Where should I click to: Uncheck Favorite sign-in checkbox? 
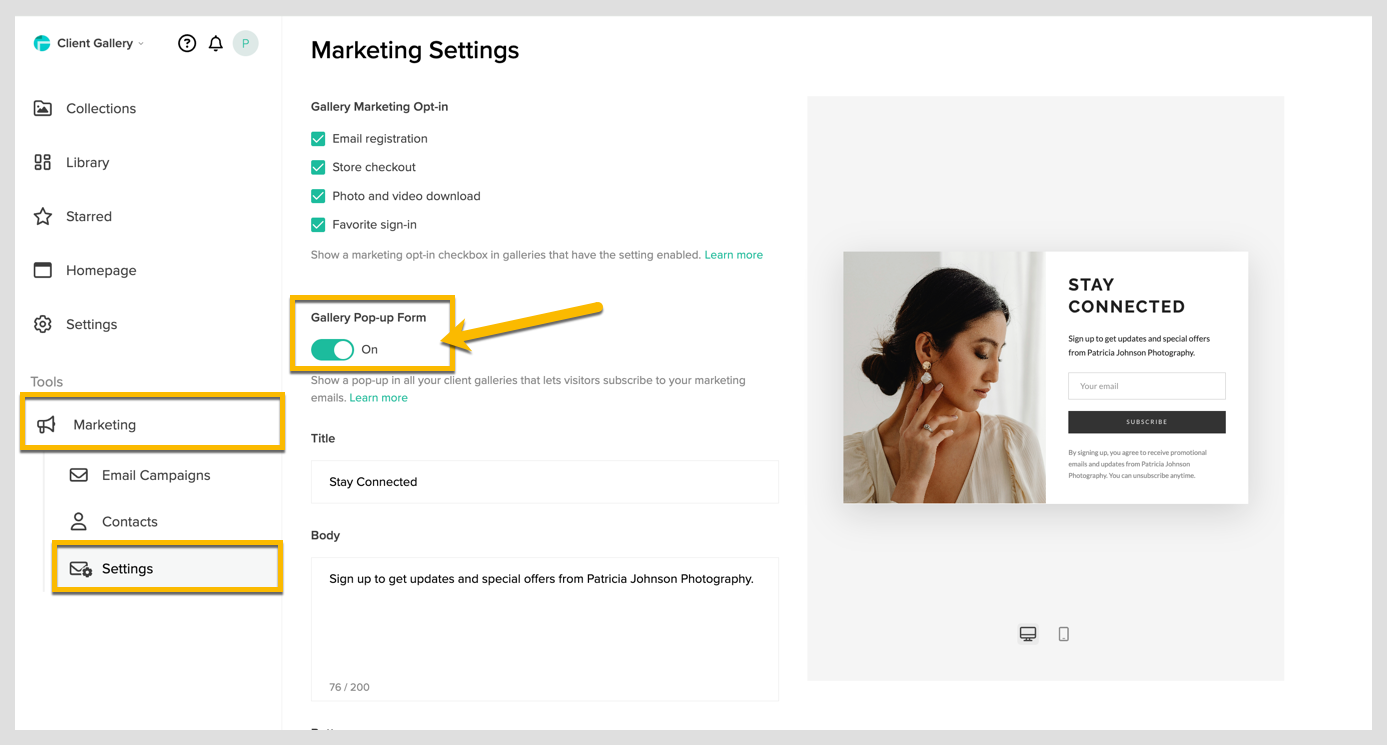(318, 225)
